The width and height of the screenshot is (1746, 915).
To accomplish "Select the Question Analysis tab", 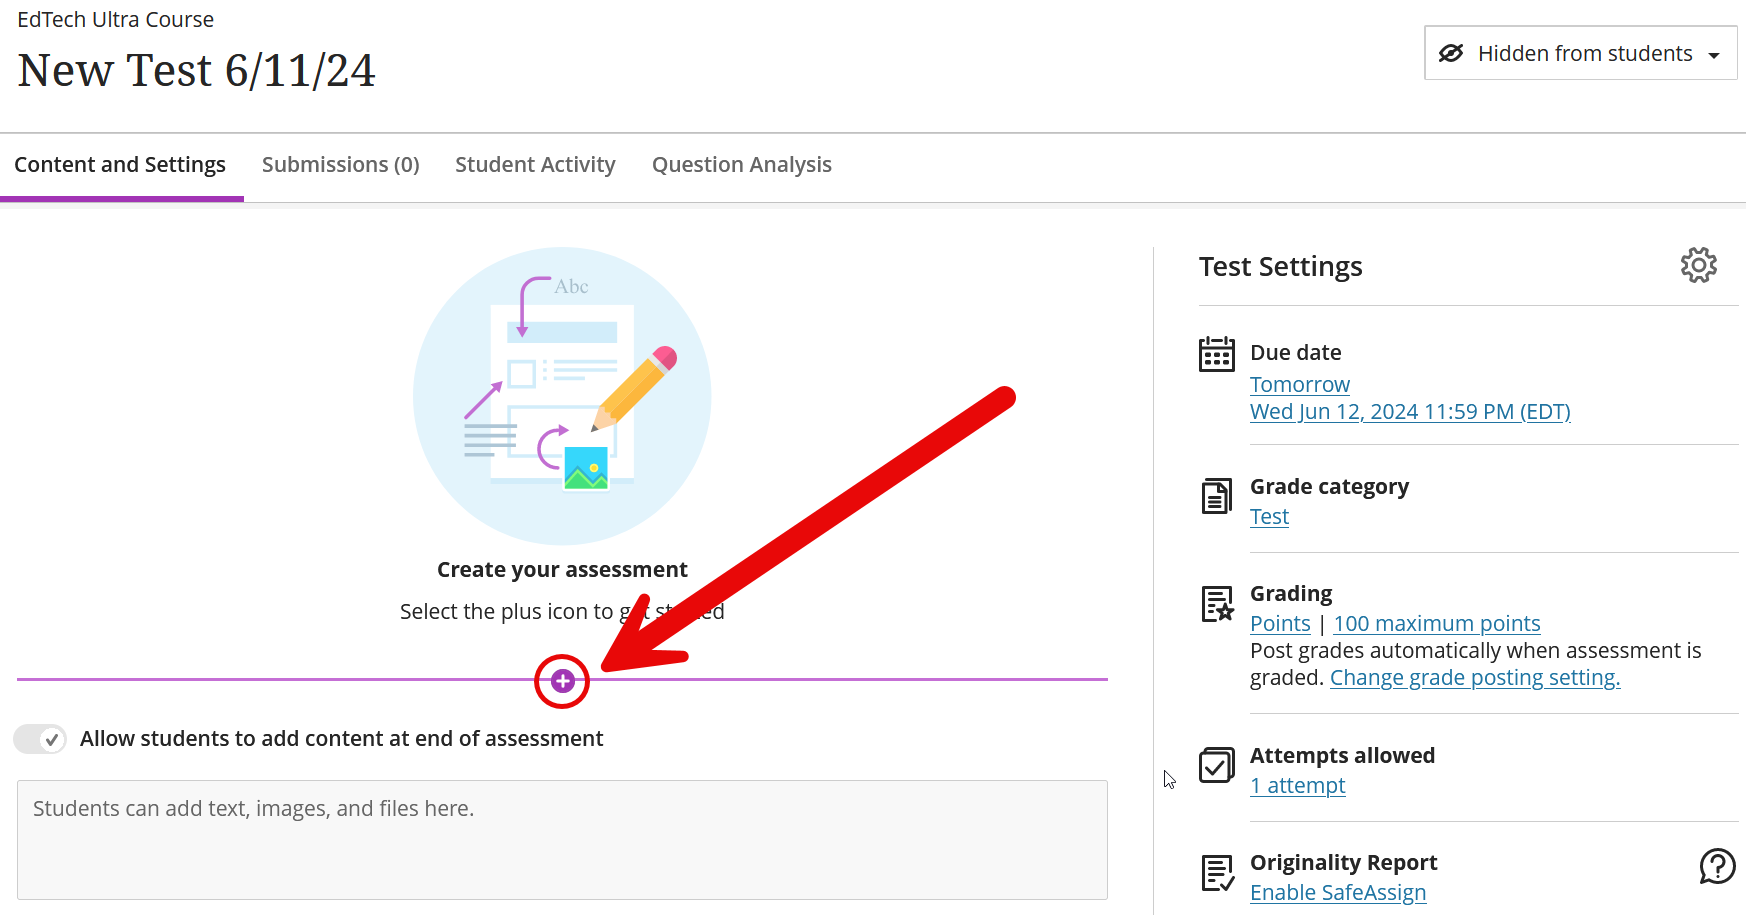I will pos(741,165).
